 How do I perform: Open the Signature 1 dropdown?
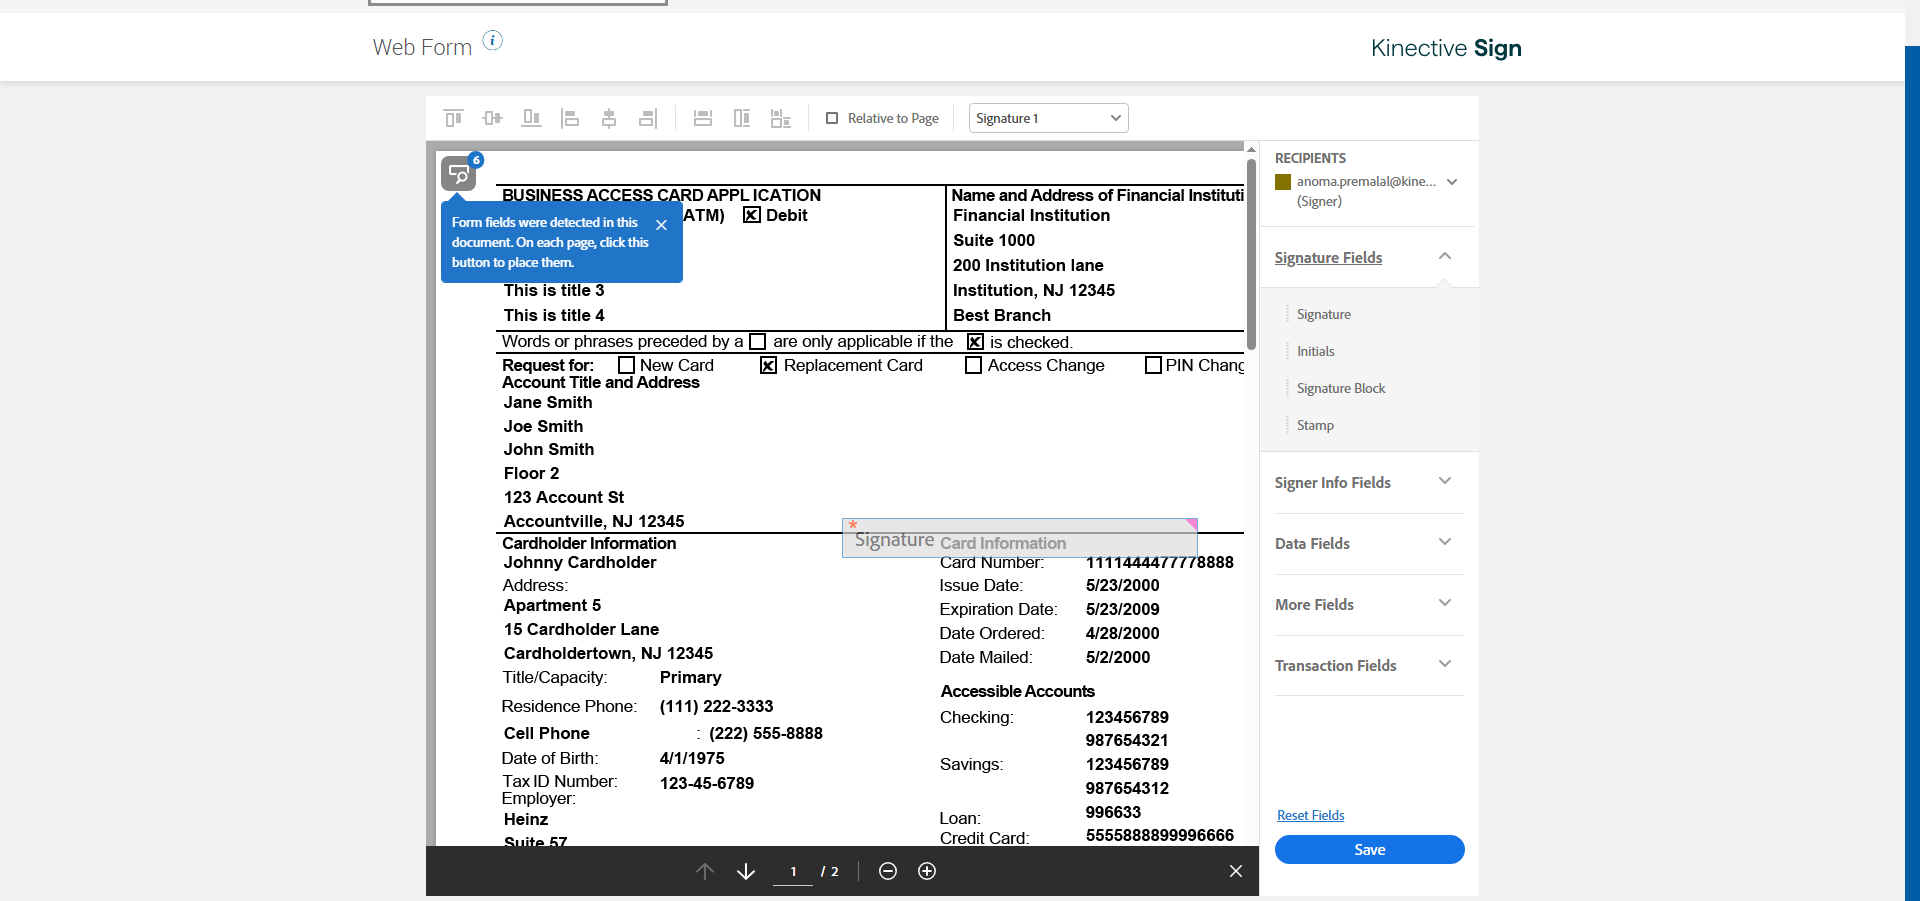(x=1048, y=118)
